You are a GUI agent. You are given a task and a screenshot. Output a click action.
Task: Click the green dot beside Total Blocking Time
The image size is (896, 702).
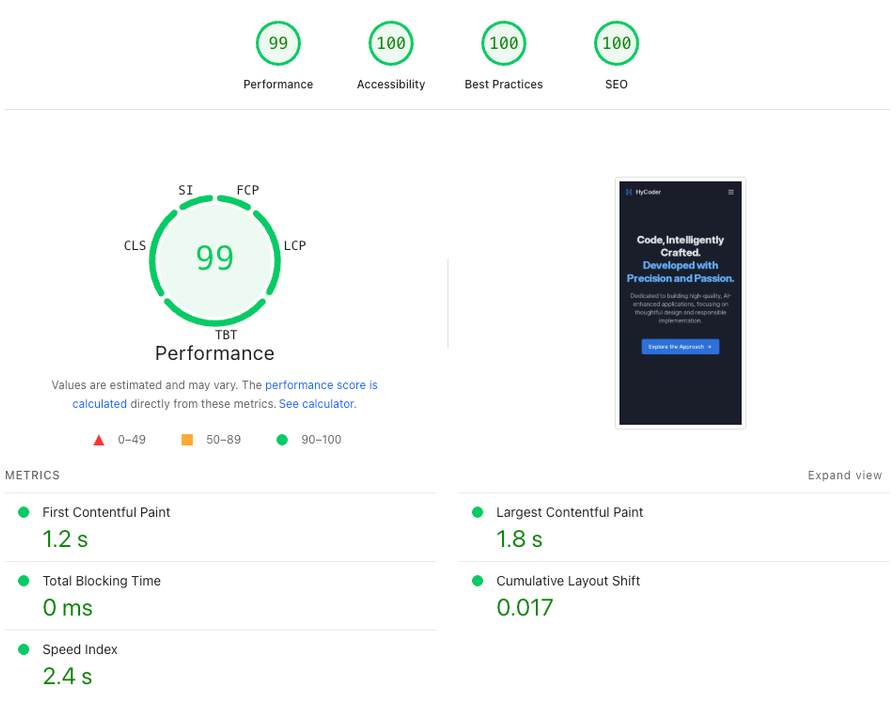pyautogui.click(x=22, y=581)
